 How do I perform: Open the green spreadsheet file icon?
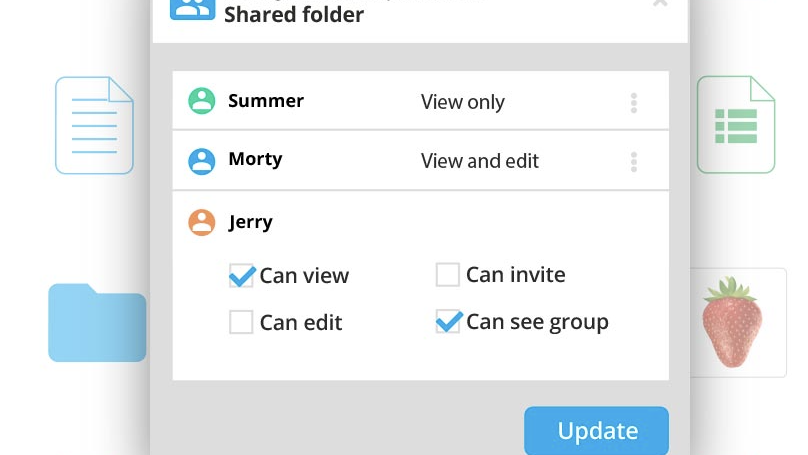tap(736, 125)
